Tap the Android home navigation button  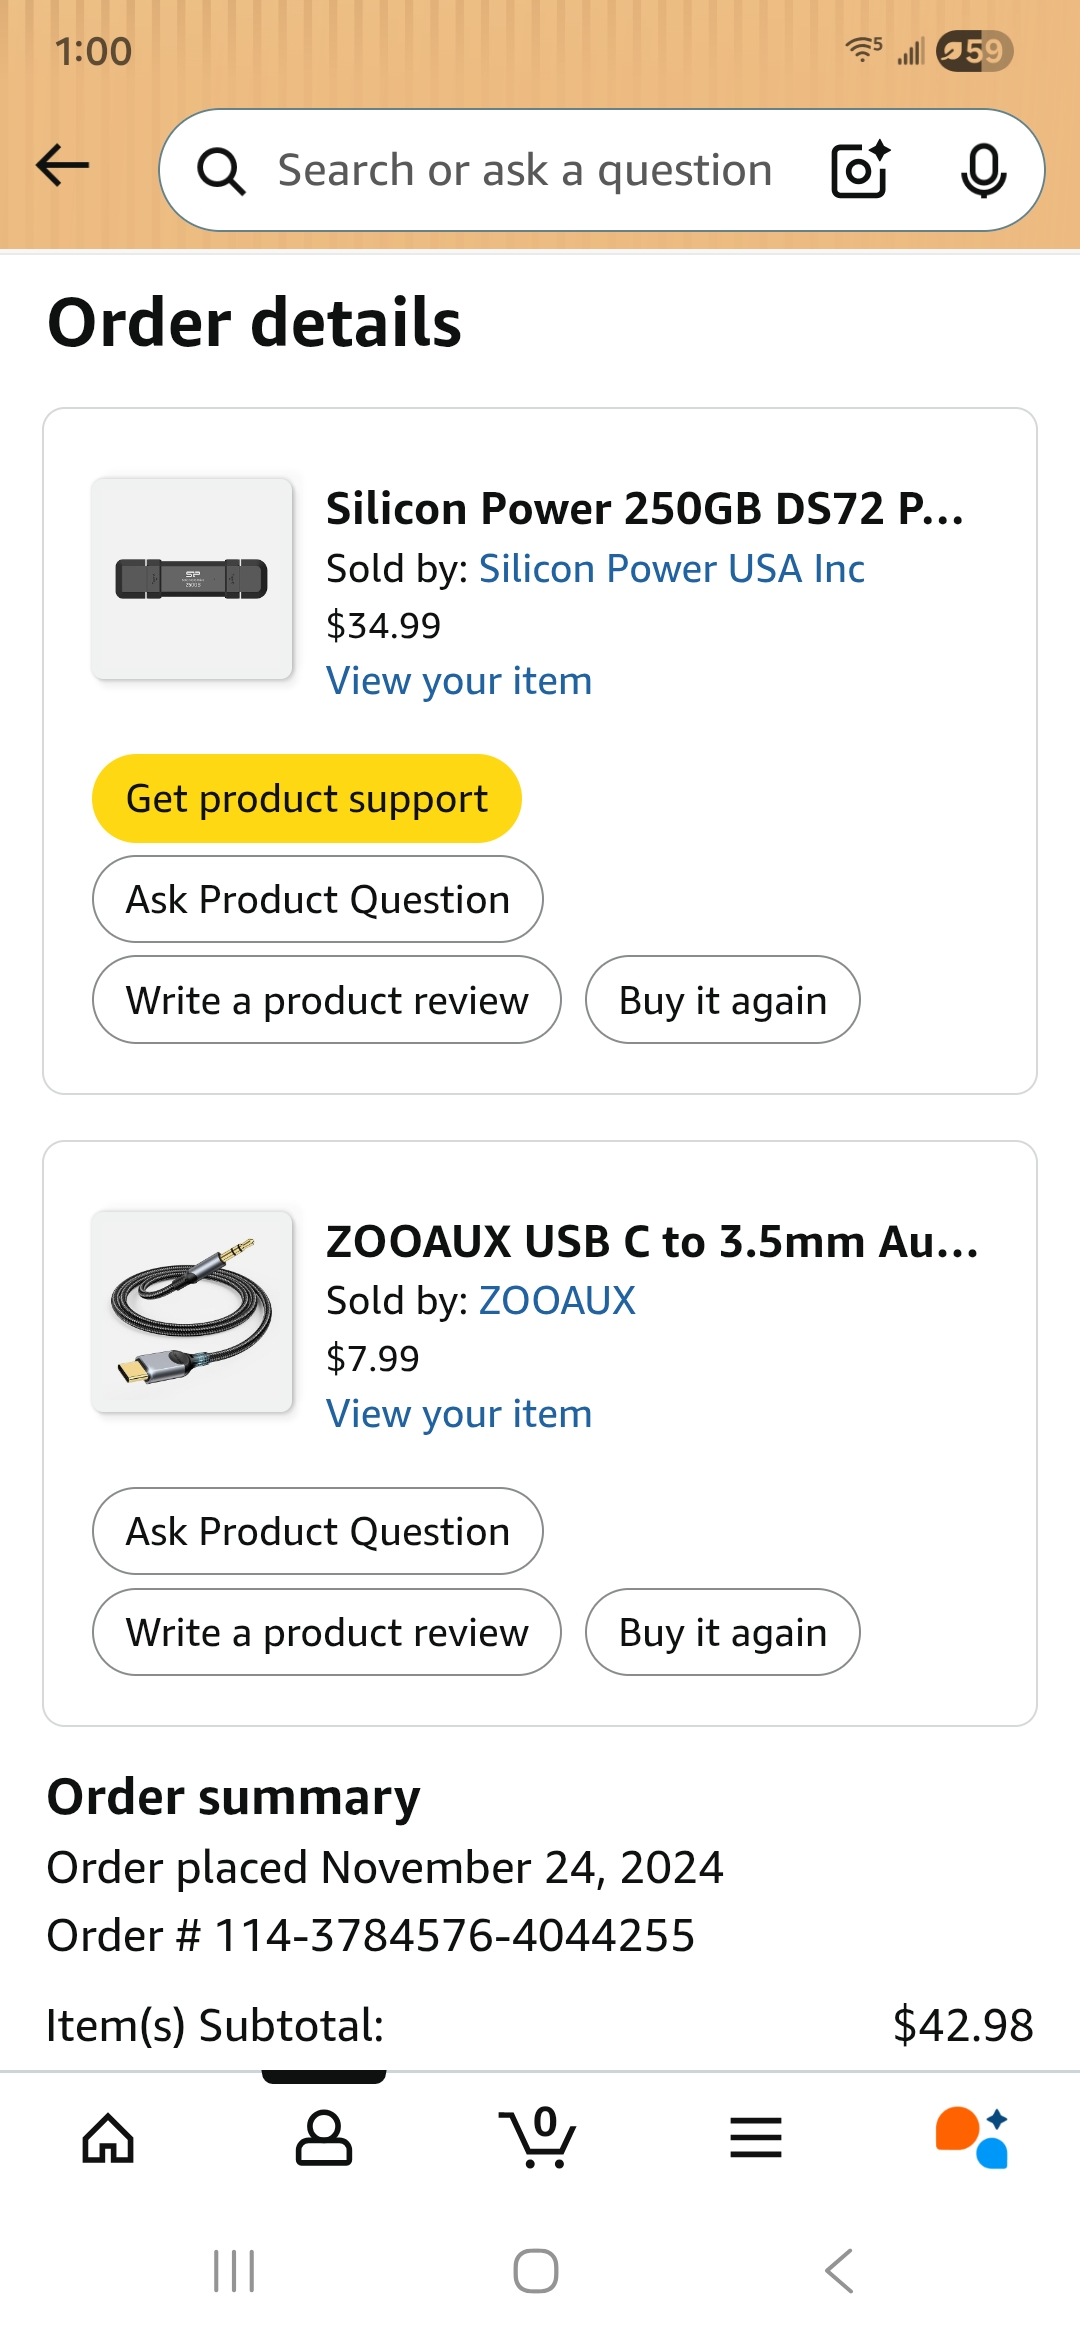click(536, 2270)
